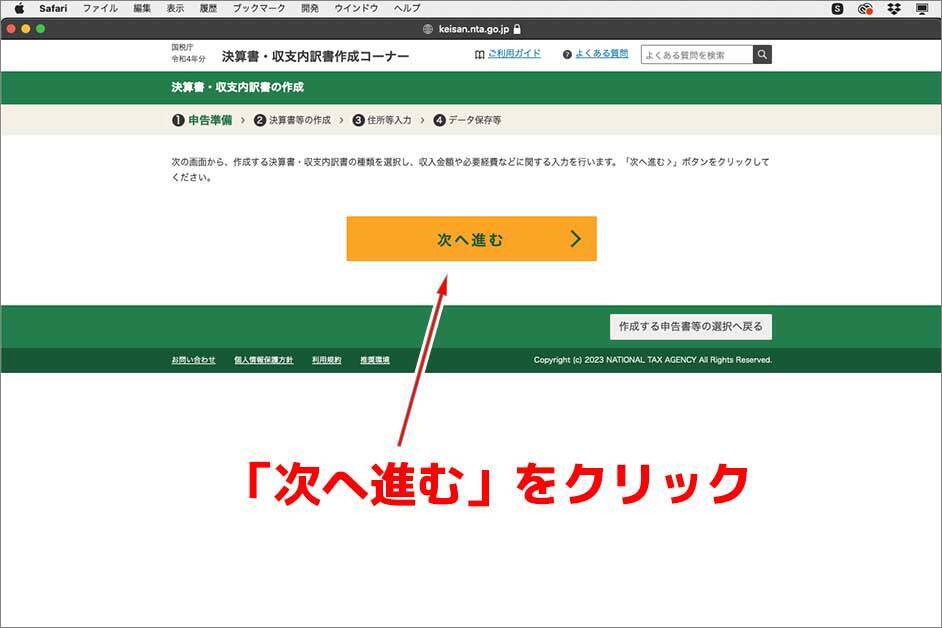Open the 表示 menu

(175, 8)
